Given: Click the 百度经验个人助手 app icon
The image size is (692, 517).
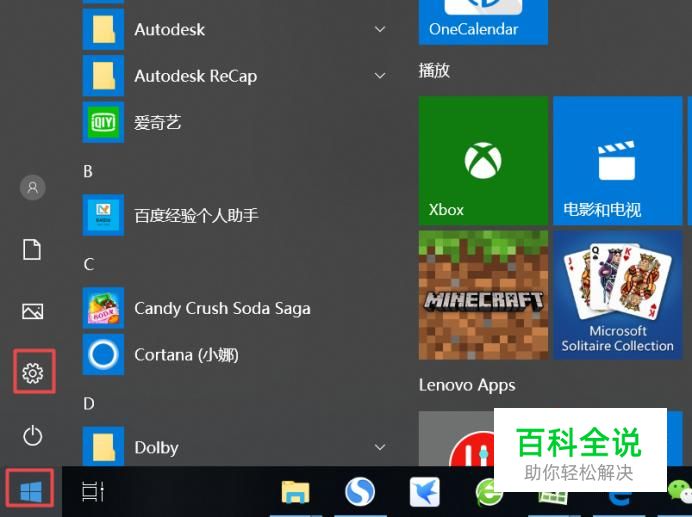Looking at the screenshot, I should [103, 215].
